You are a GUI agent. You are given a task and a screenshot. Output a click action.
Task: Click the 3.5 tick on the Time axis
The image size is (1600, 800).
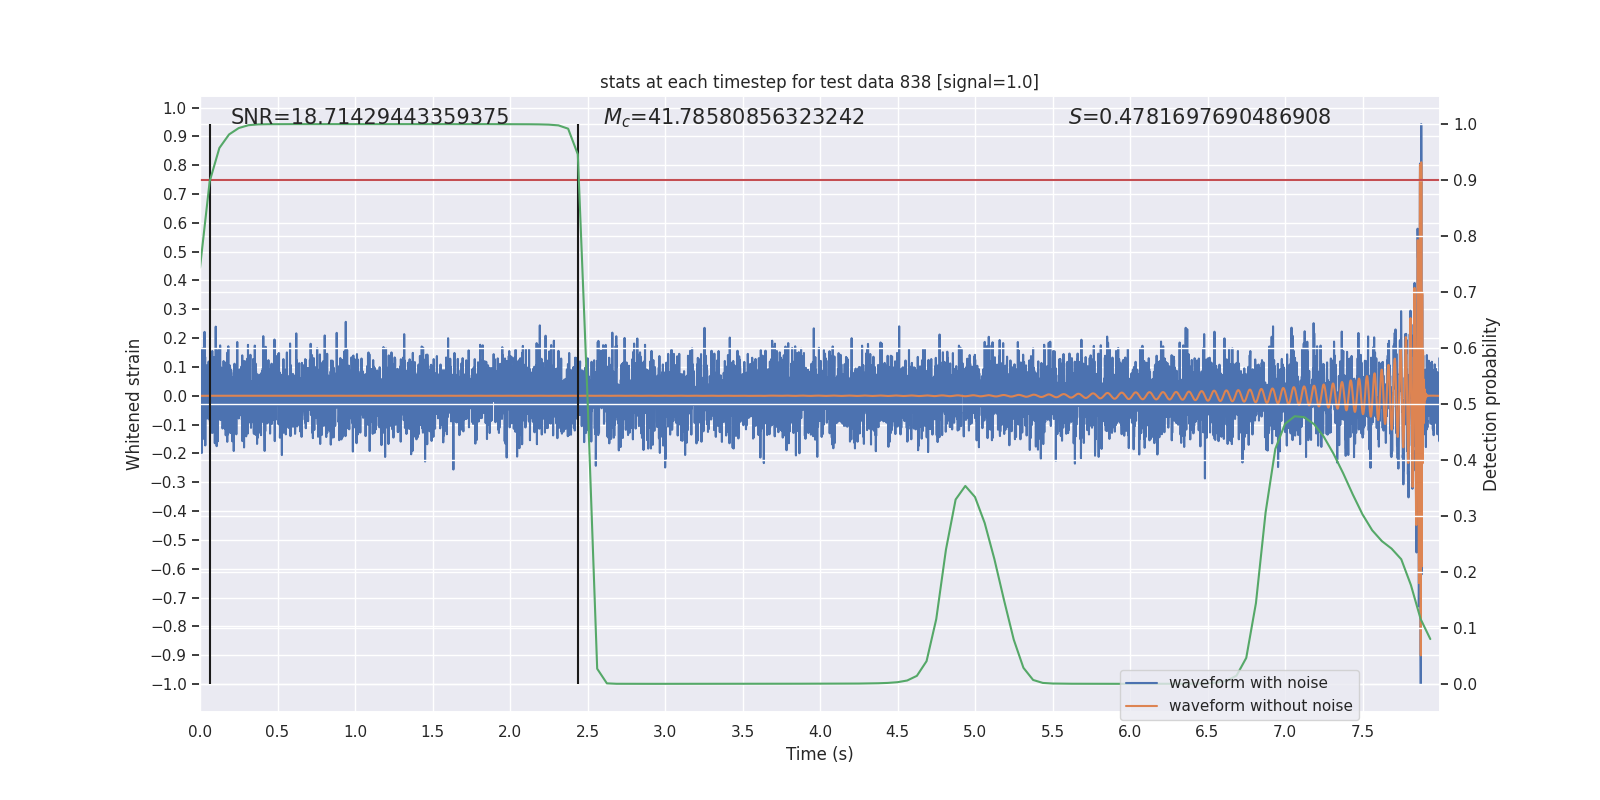pos(742,731)
